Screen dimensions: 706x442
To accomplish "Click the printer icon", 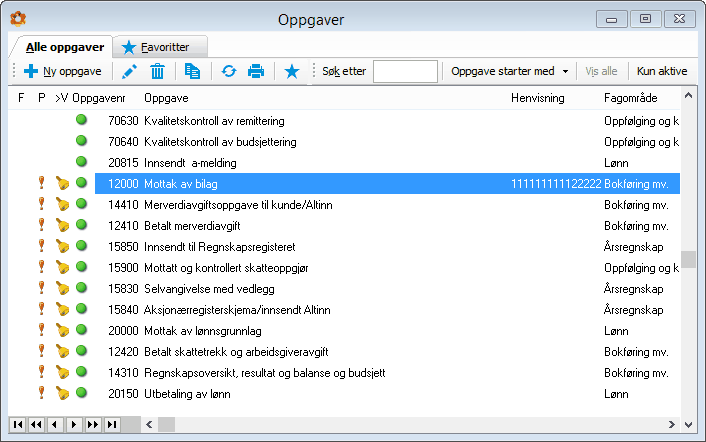I will (x=256, y=71).
